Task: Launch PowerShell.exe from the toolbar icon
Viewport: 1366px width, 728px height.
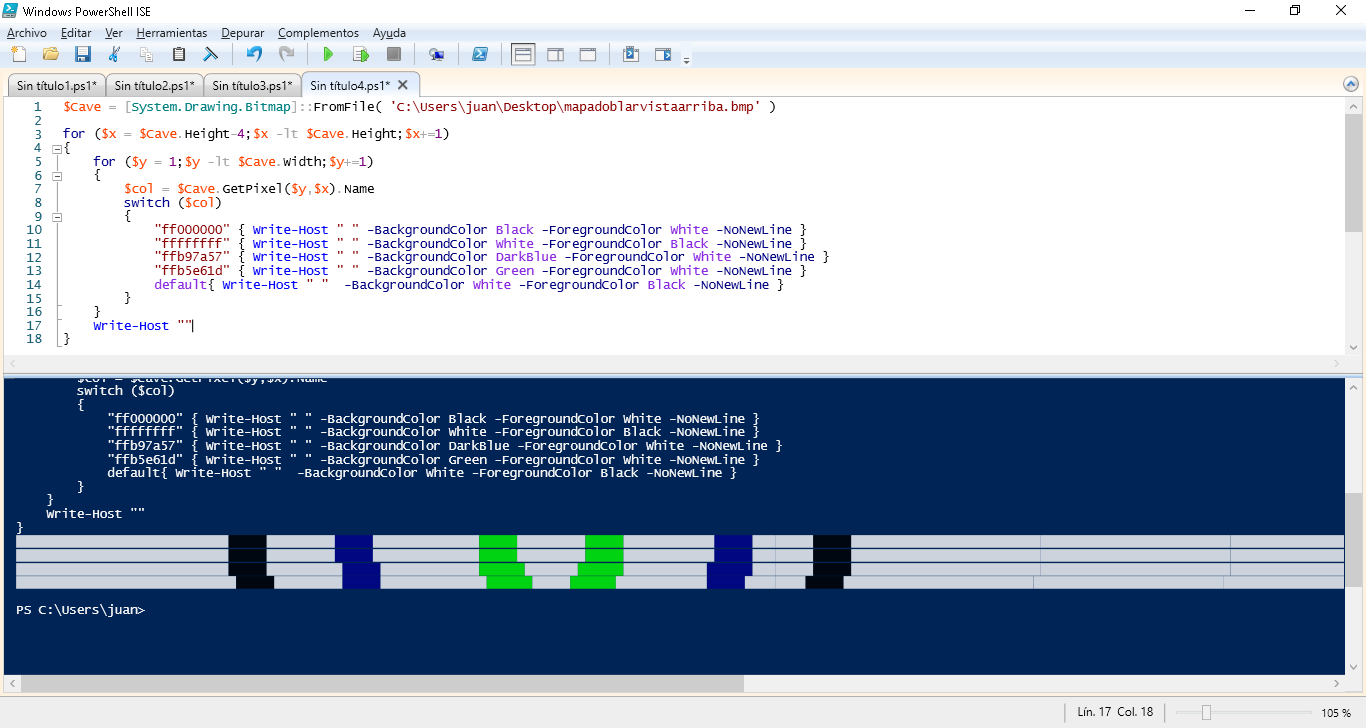Action: tap(481, 54)
